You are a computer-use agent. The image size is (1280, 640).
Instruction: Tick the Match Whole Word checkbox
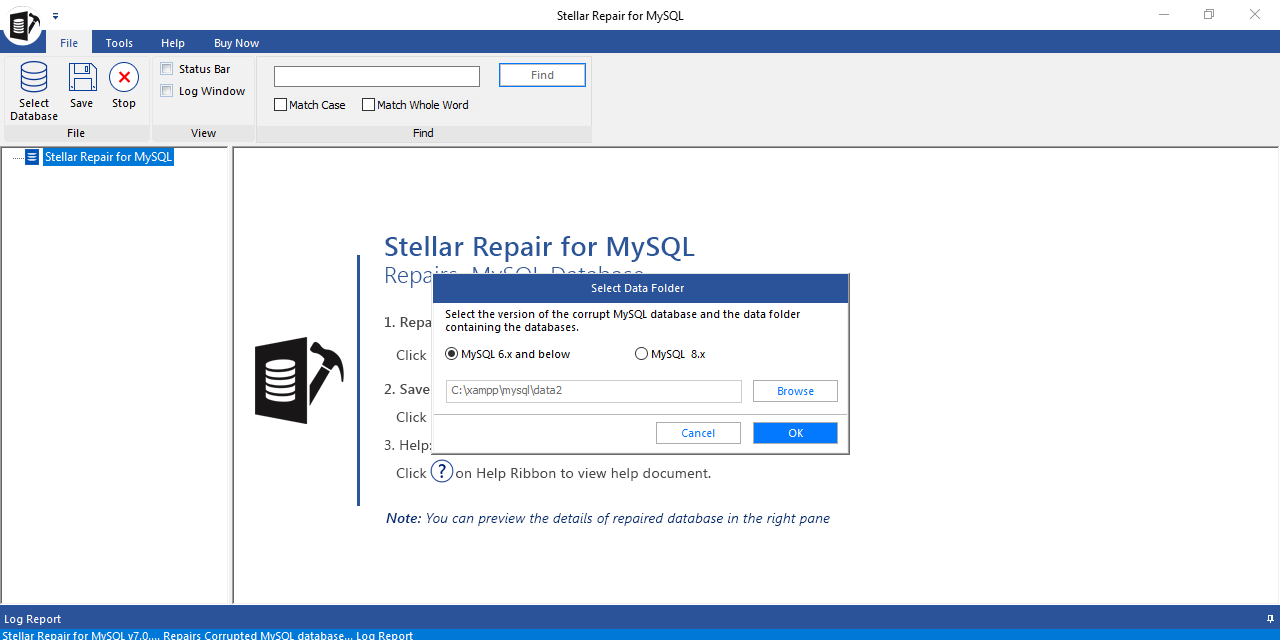tap(369, 105)
